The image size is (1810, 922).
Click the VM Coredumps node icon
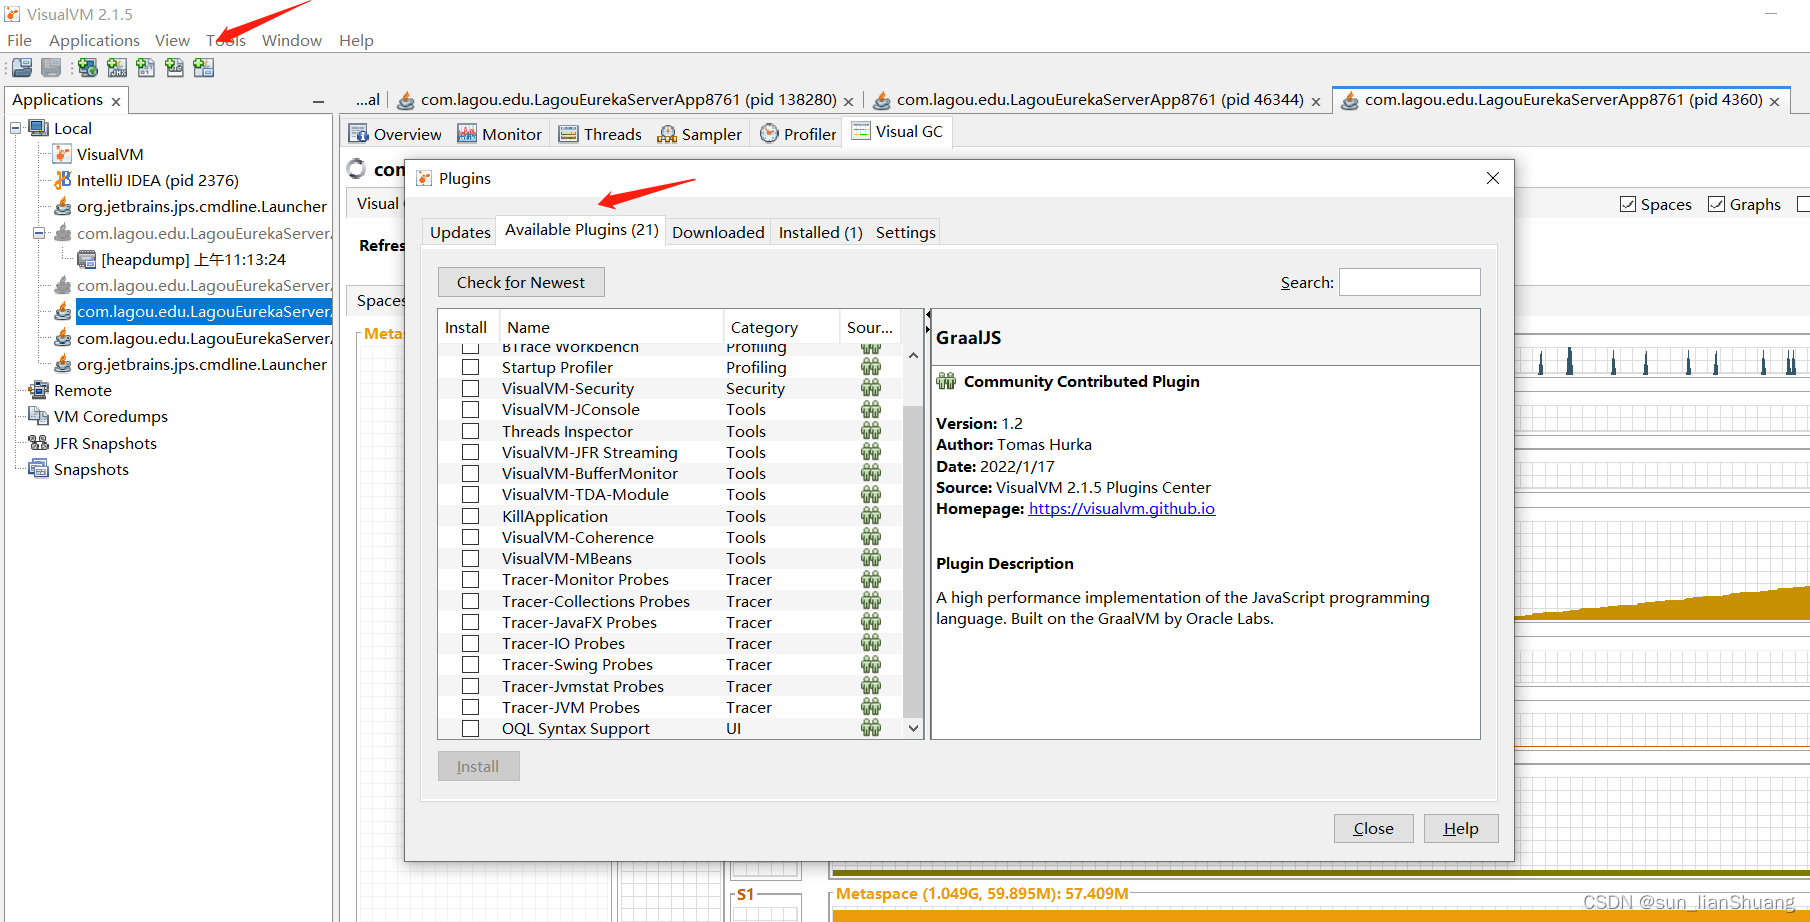tap(39, 416)
